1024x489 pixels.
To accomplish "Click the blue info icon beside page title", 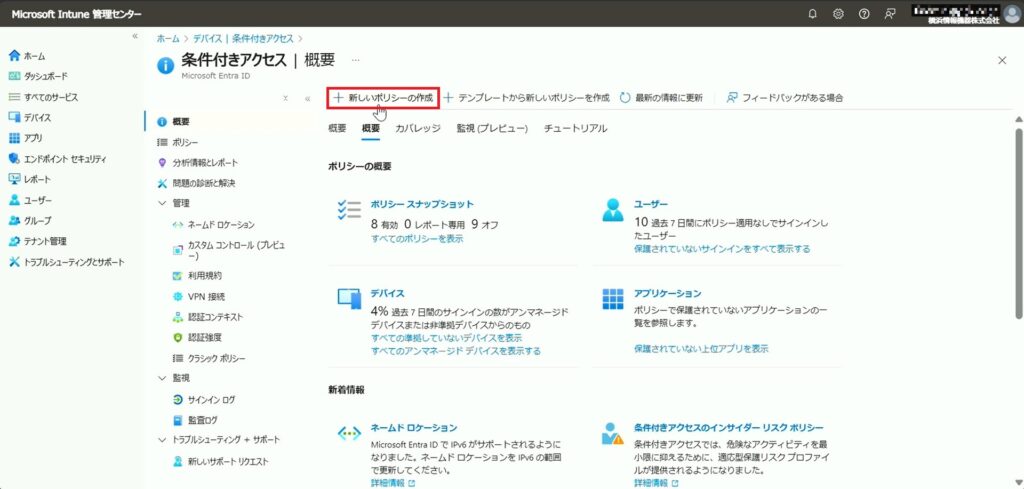I will pos(166,65).
